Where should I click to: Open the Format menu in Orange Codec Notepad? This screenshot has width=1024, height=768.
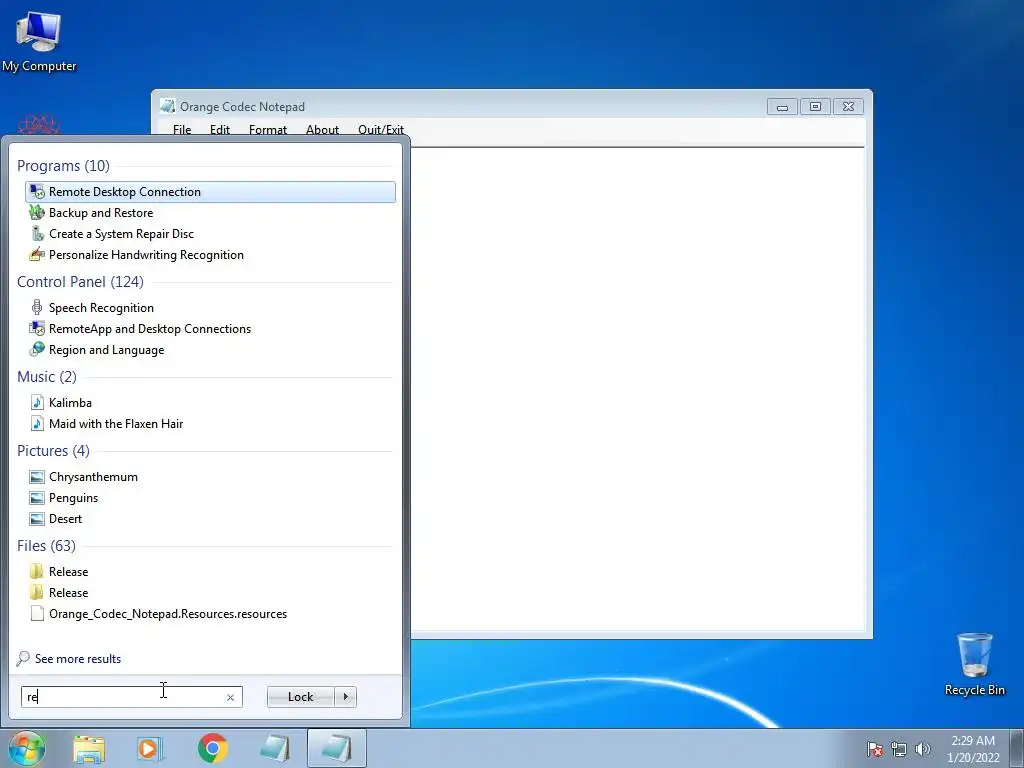(x=268, y=129)
